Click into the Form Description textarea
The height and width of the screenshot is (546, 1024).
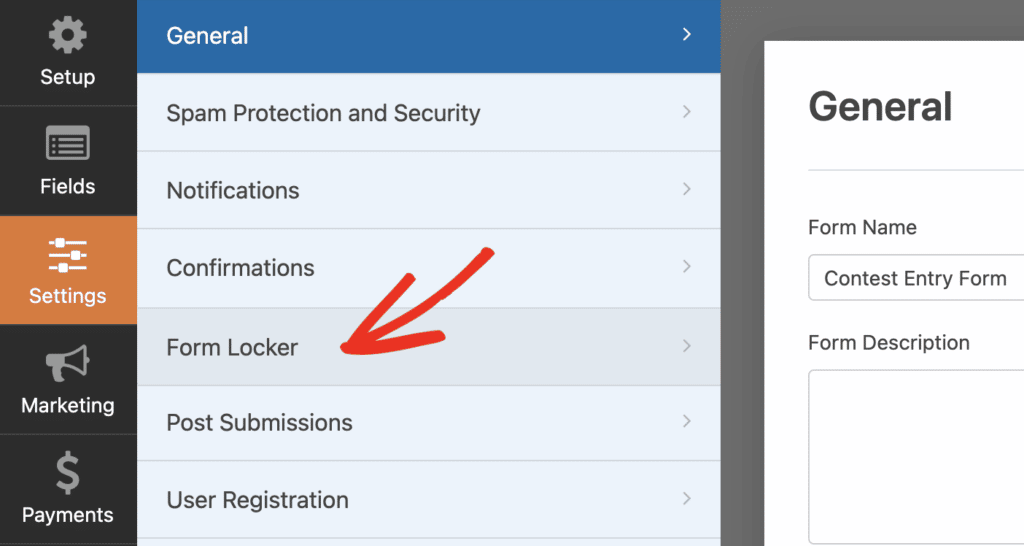coord(915,455)
